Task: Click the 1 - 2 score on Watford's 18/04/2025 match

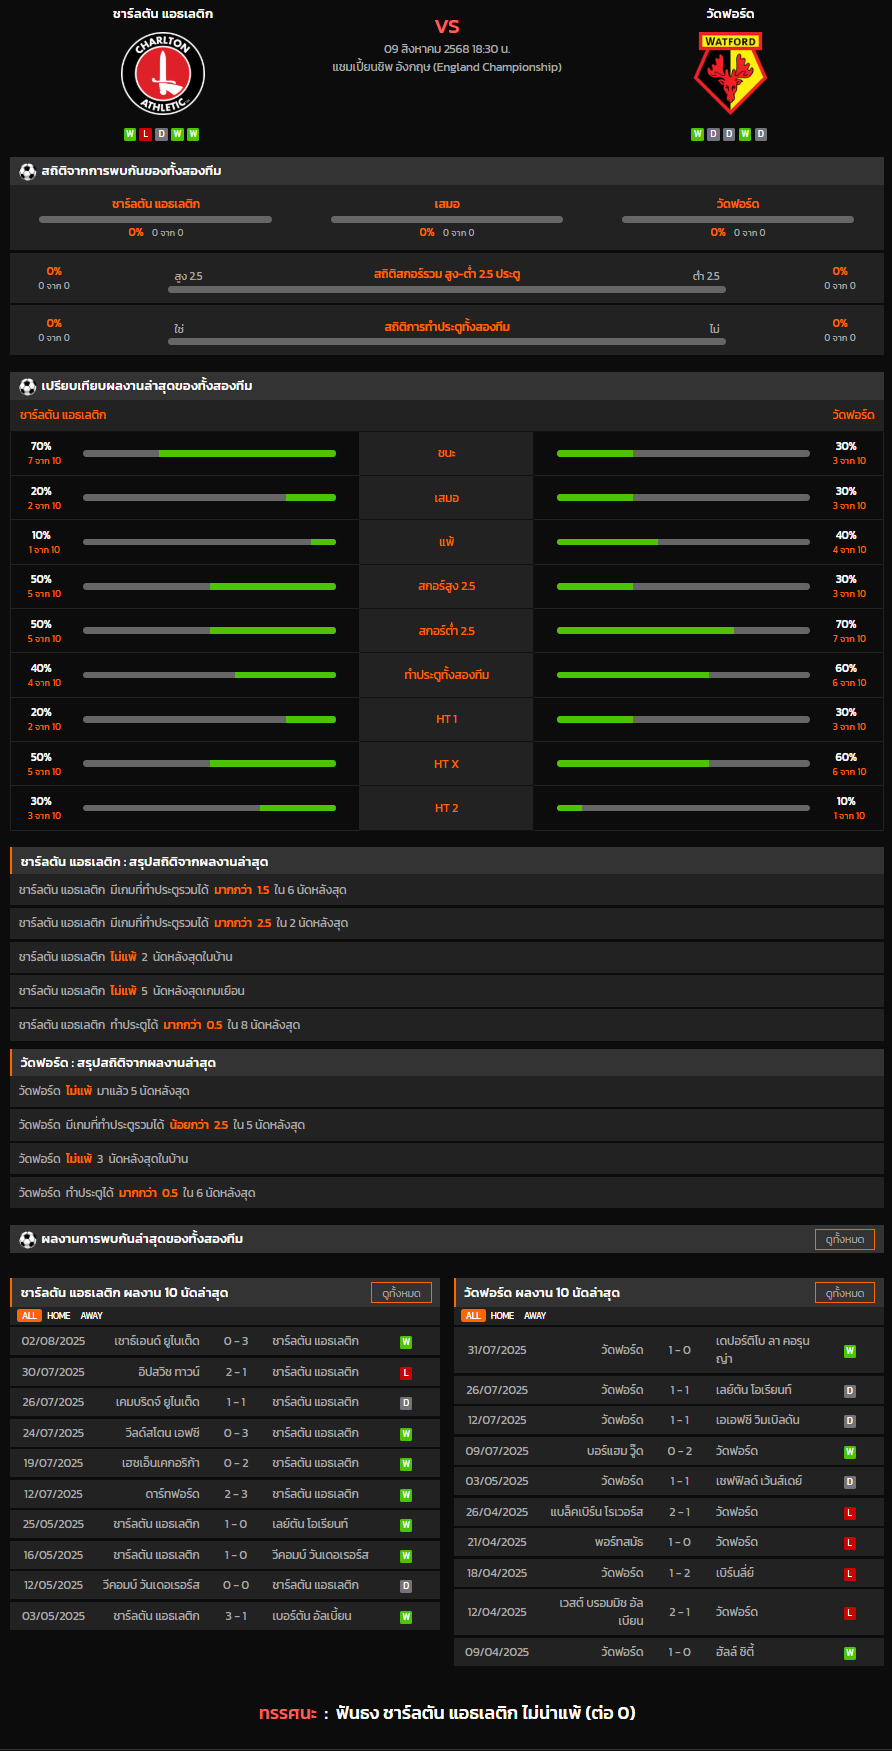Action: [680, 1573]
